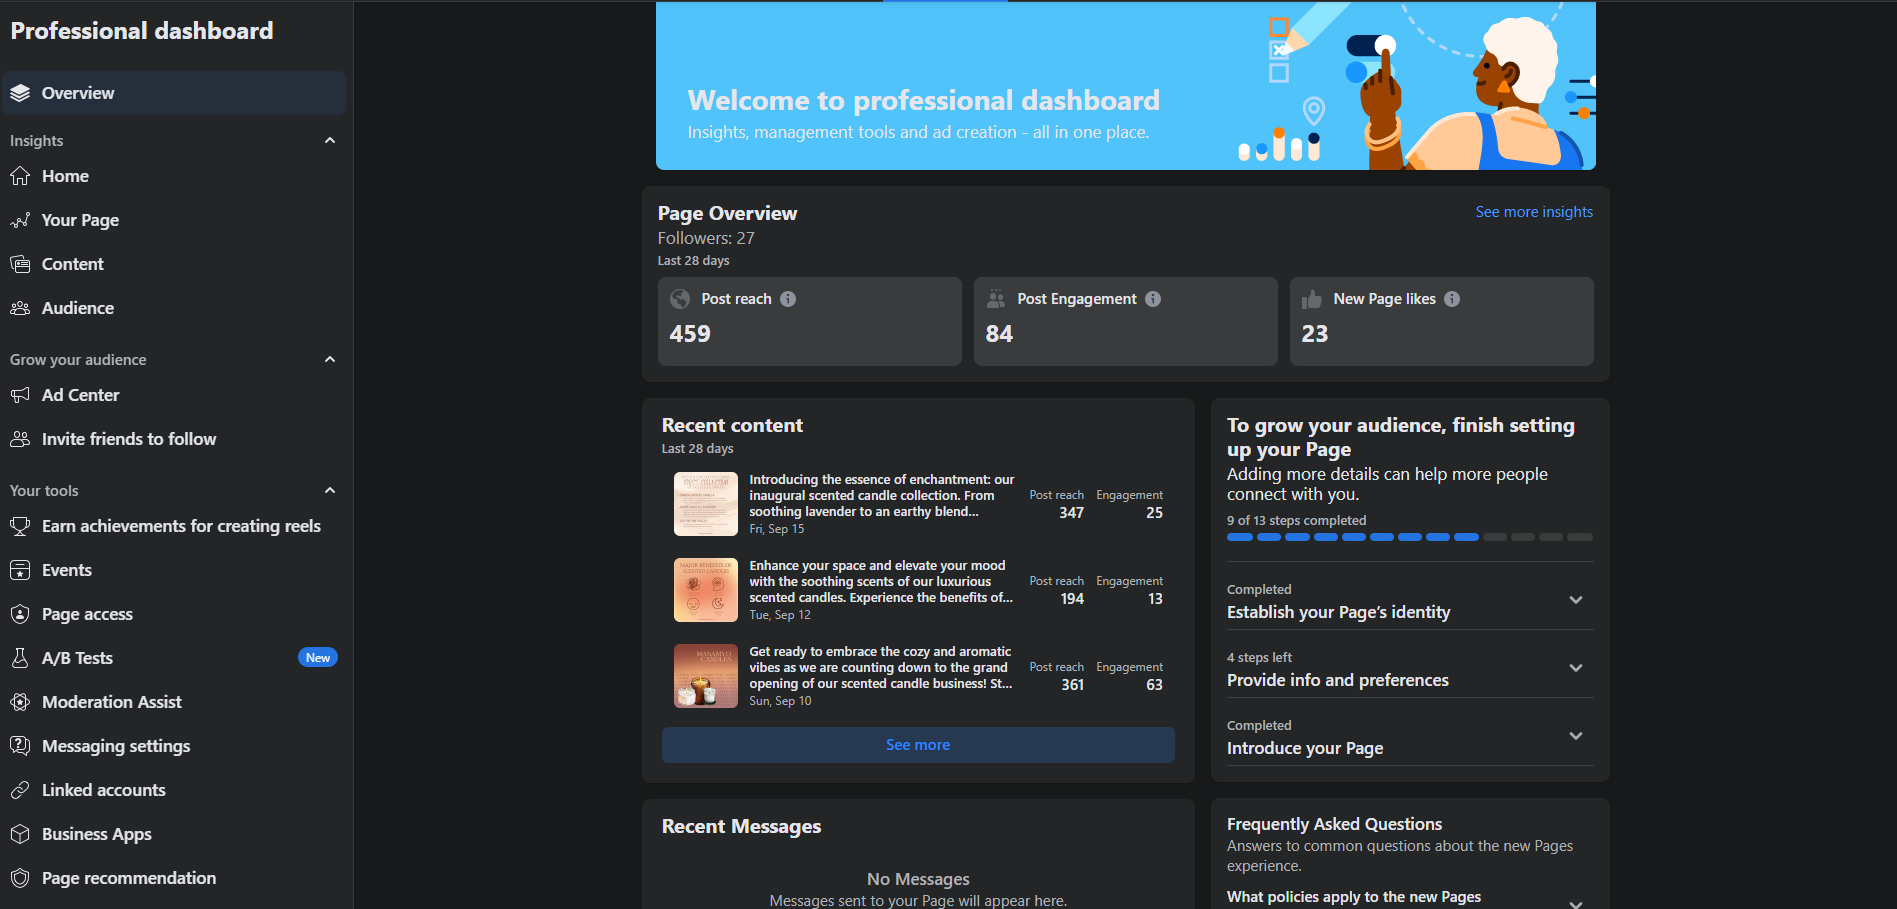The image size is (1897, 909).
Task: Click the people icon in Post Engagement card
Action: pos(996,299)
